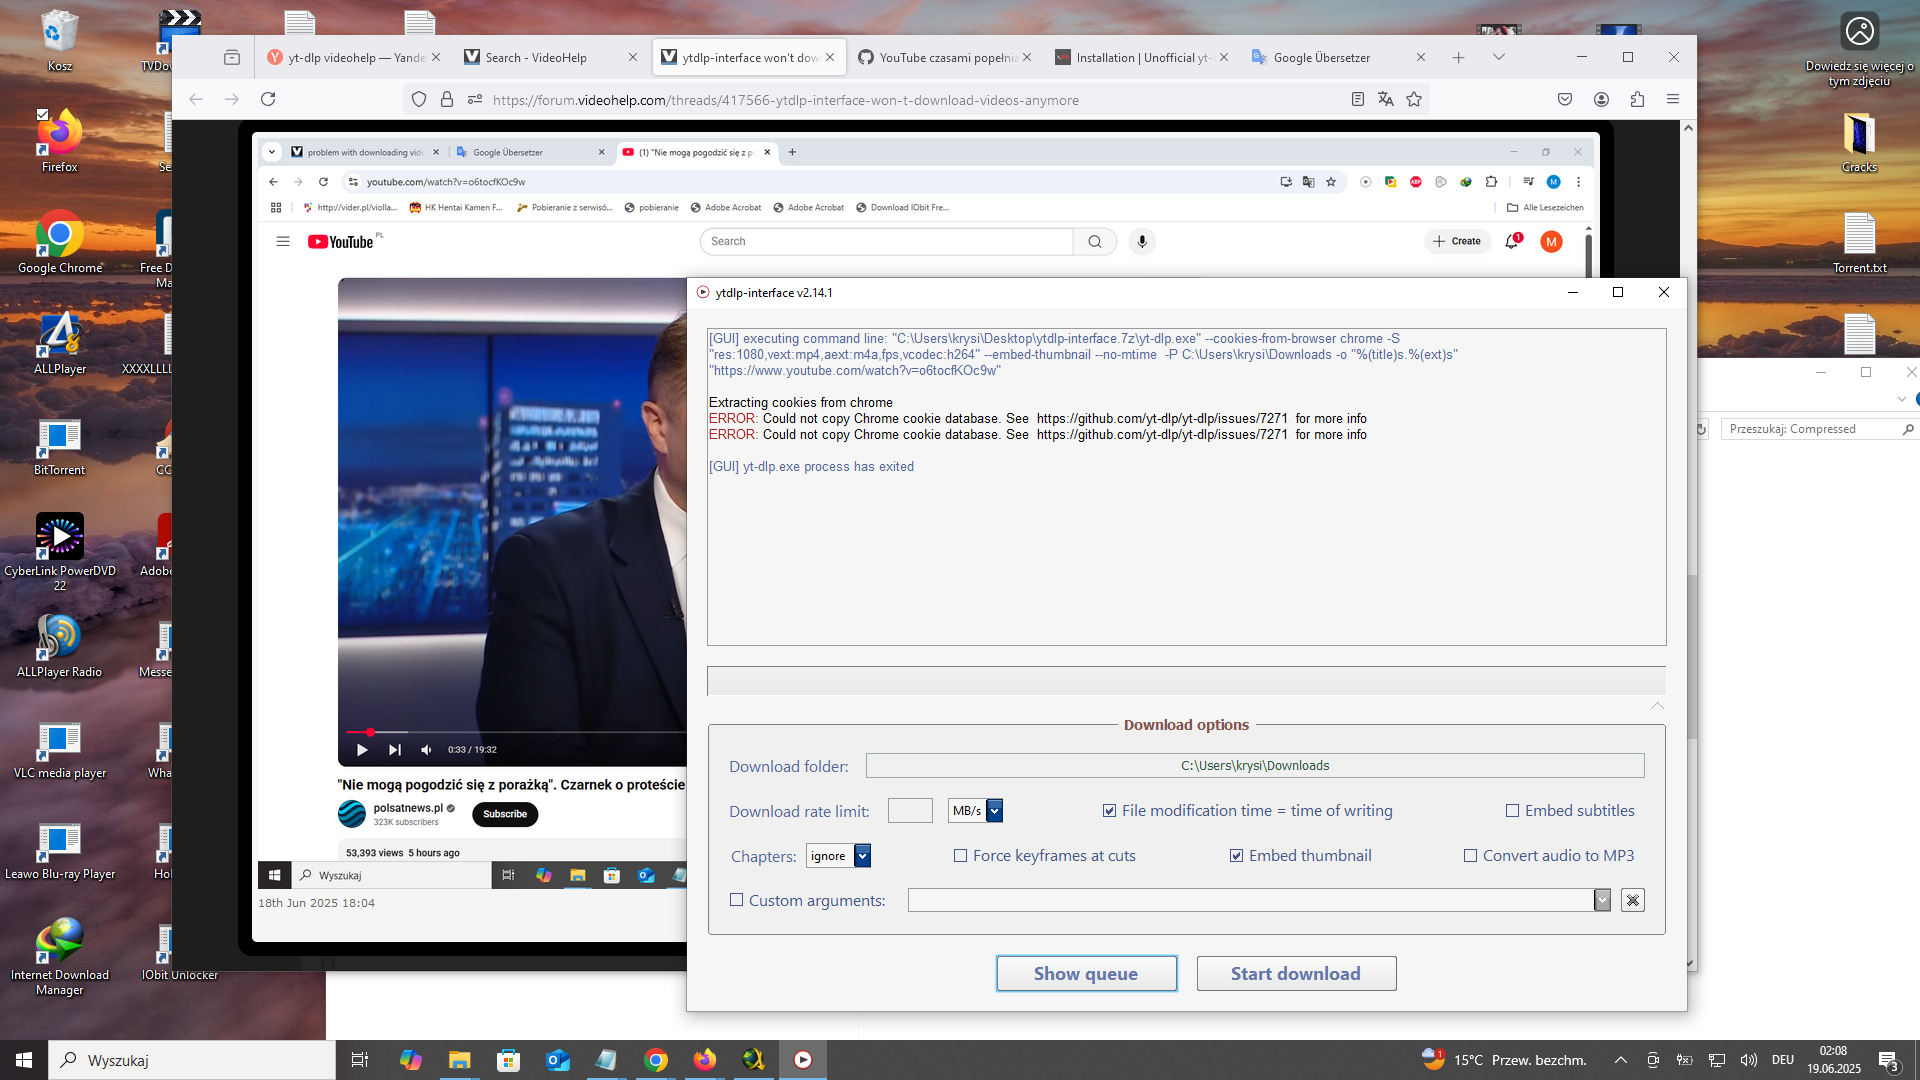Open custom arguments history dropdown arrow

(1602, 900)
